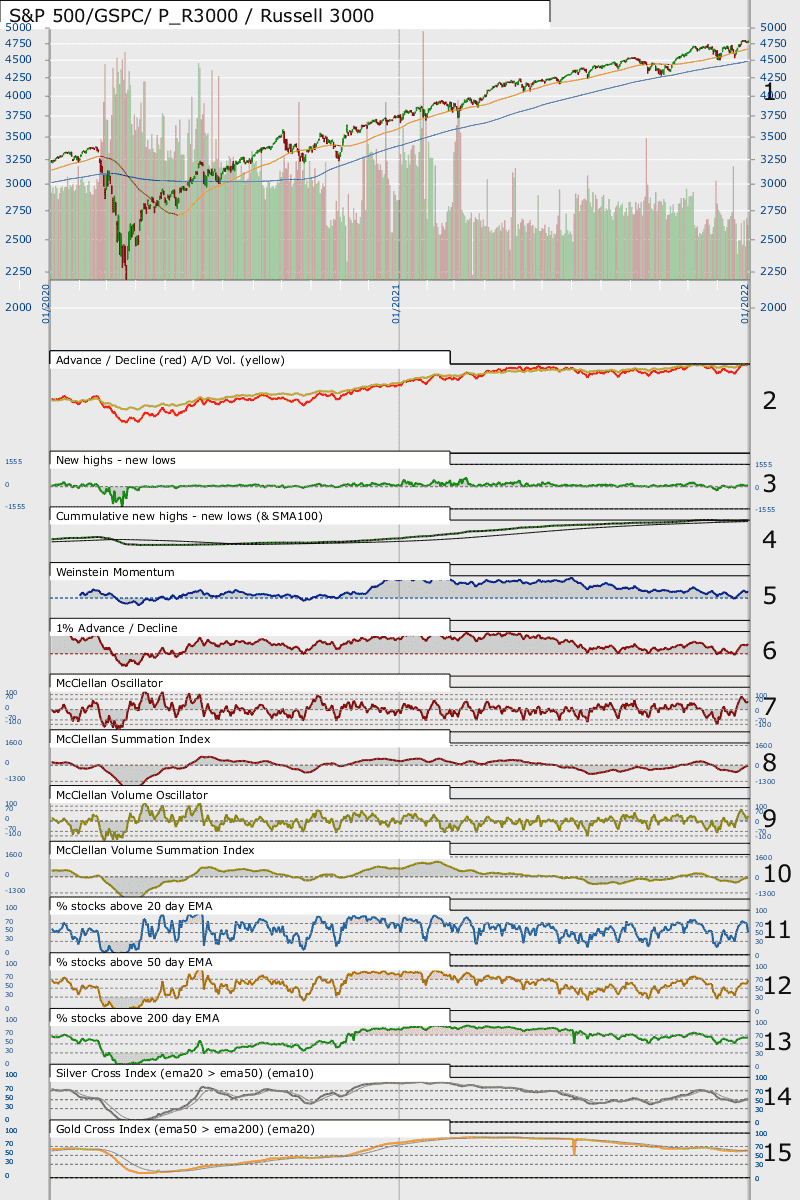Click the '4250' value on the left price axis
800x1200 pixels.
pyautogui.click(x=17, y=76)
